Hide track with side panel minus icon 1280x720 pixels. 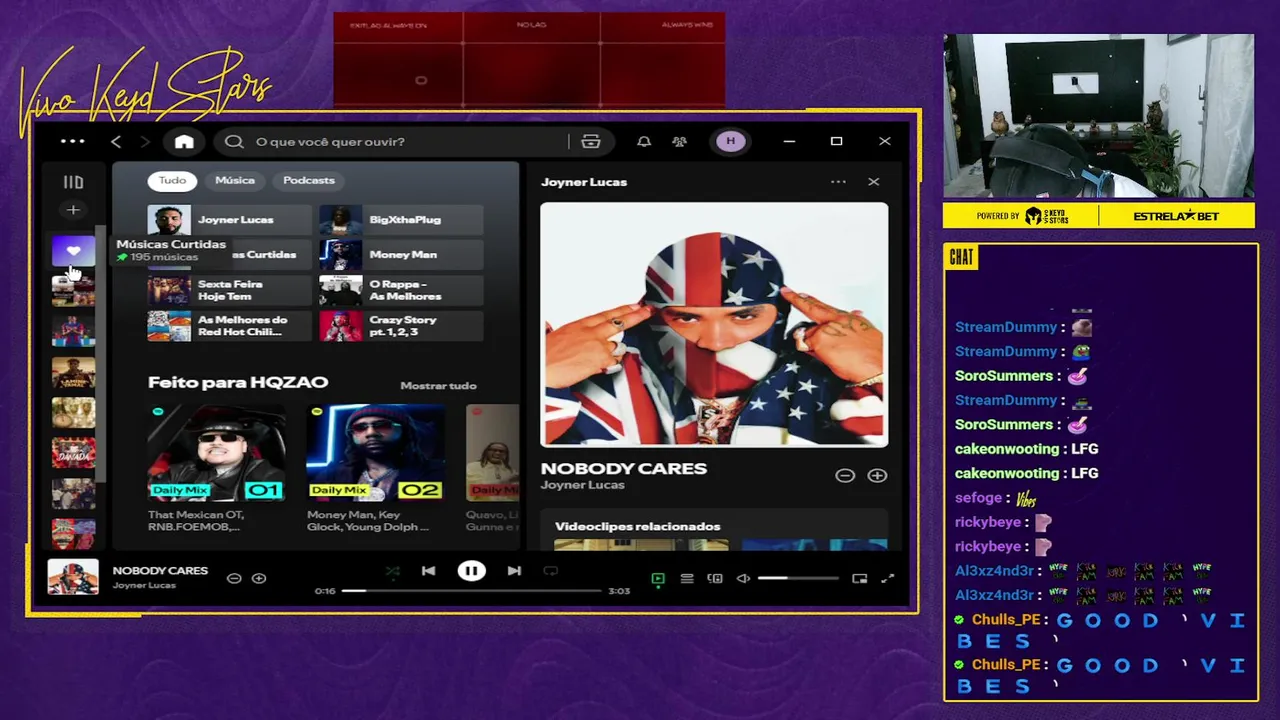[845, 476]
